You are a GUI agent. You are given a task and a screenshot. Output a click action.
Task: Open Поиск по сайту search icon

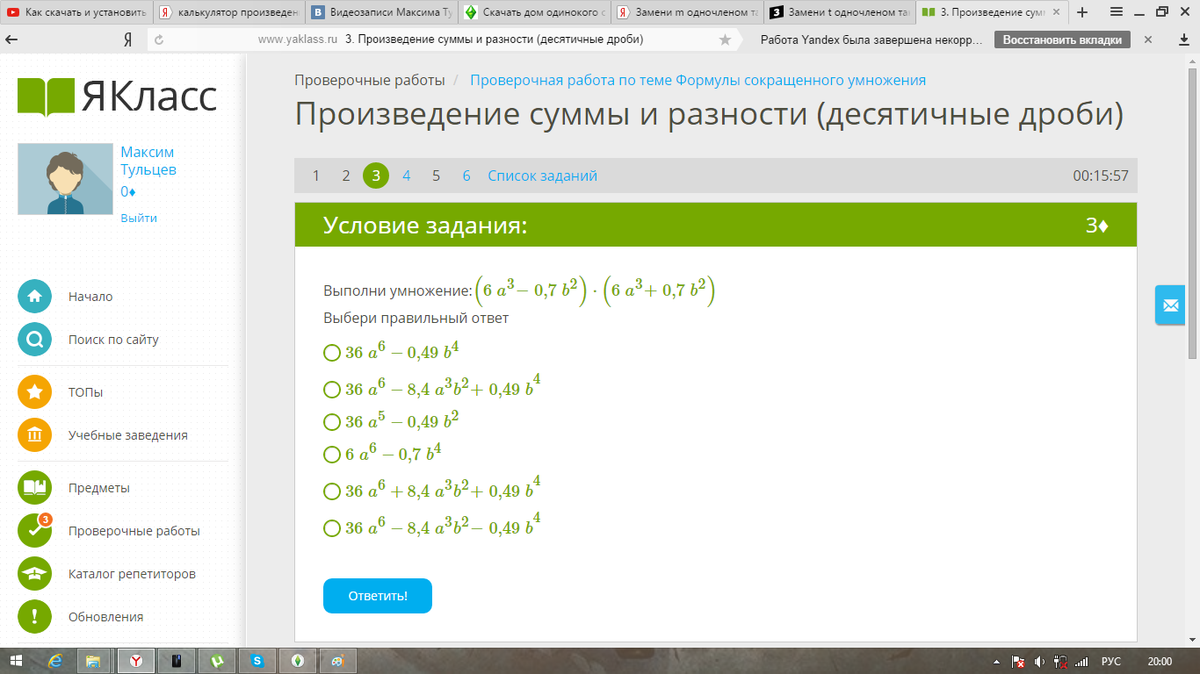point(35,340)
